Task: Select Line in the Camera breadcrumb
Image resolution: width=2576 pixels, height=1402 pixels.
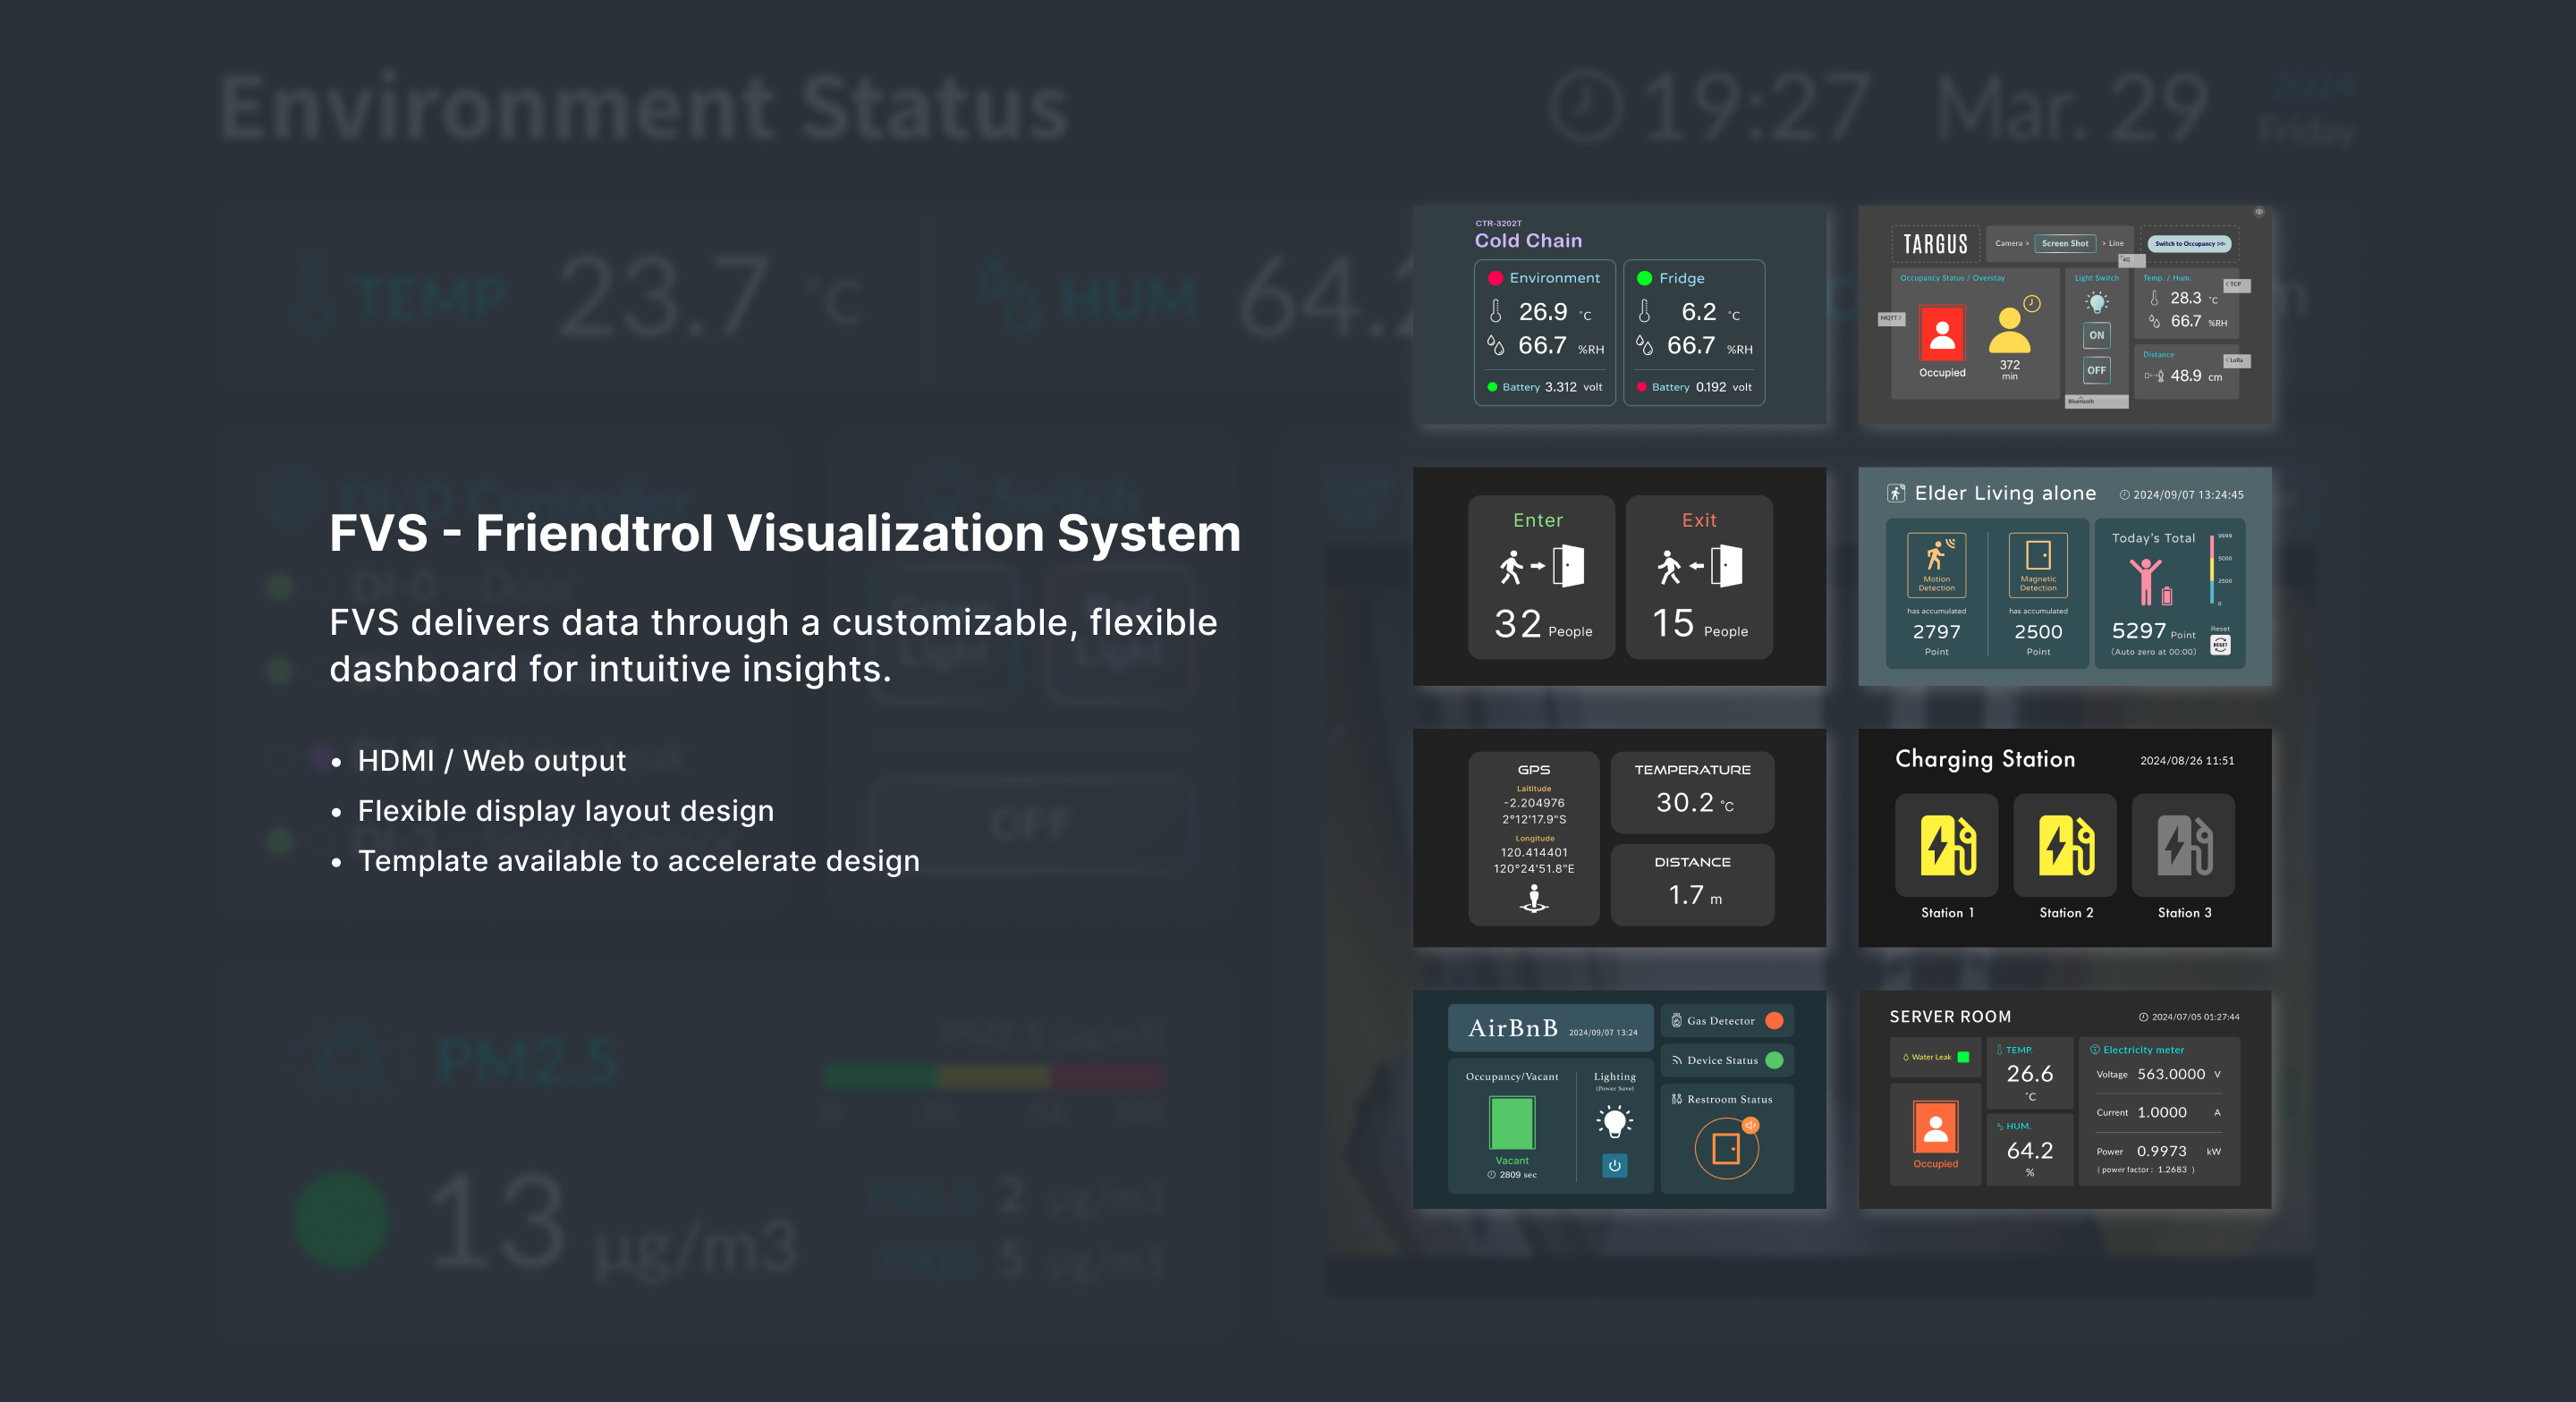Action: point(2115,243)
